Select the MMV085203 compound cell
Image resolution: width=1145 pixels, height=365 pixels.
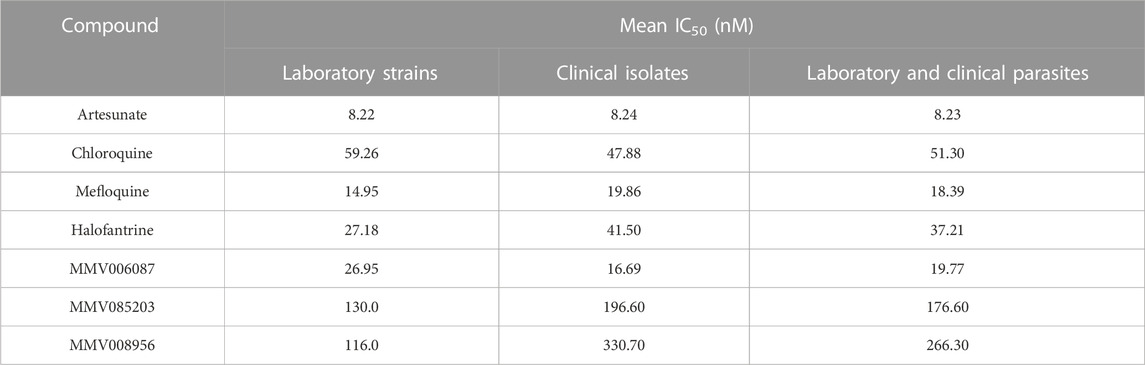click(112, 307)
